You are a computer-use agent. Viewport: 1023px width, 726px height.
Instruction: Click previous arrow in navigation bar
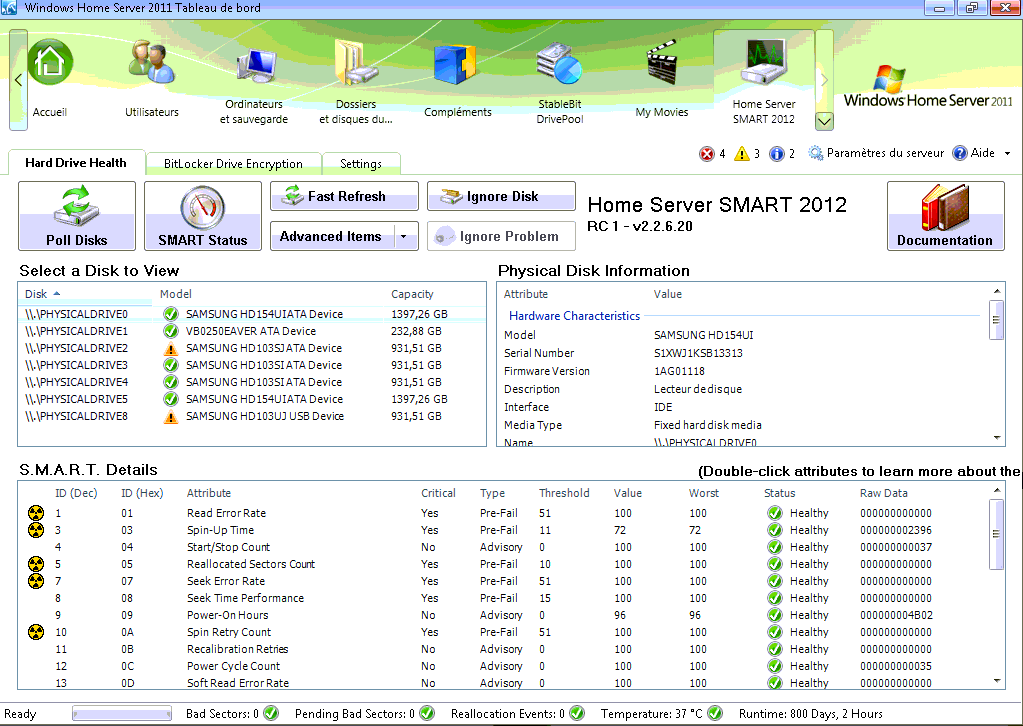point(18,80)
